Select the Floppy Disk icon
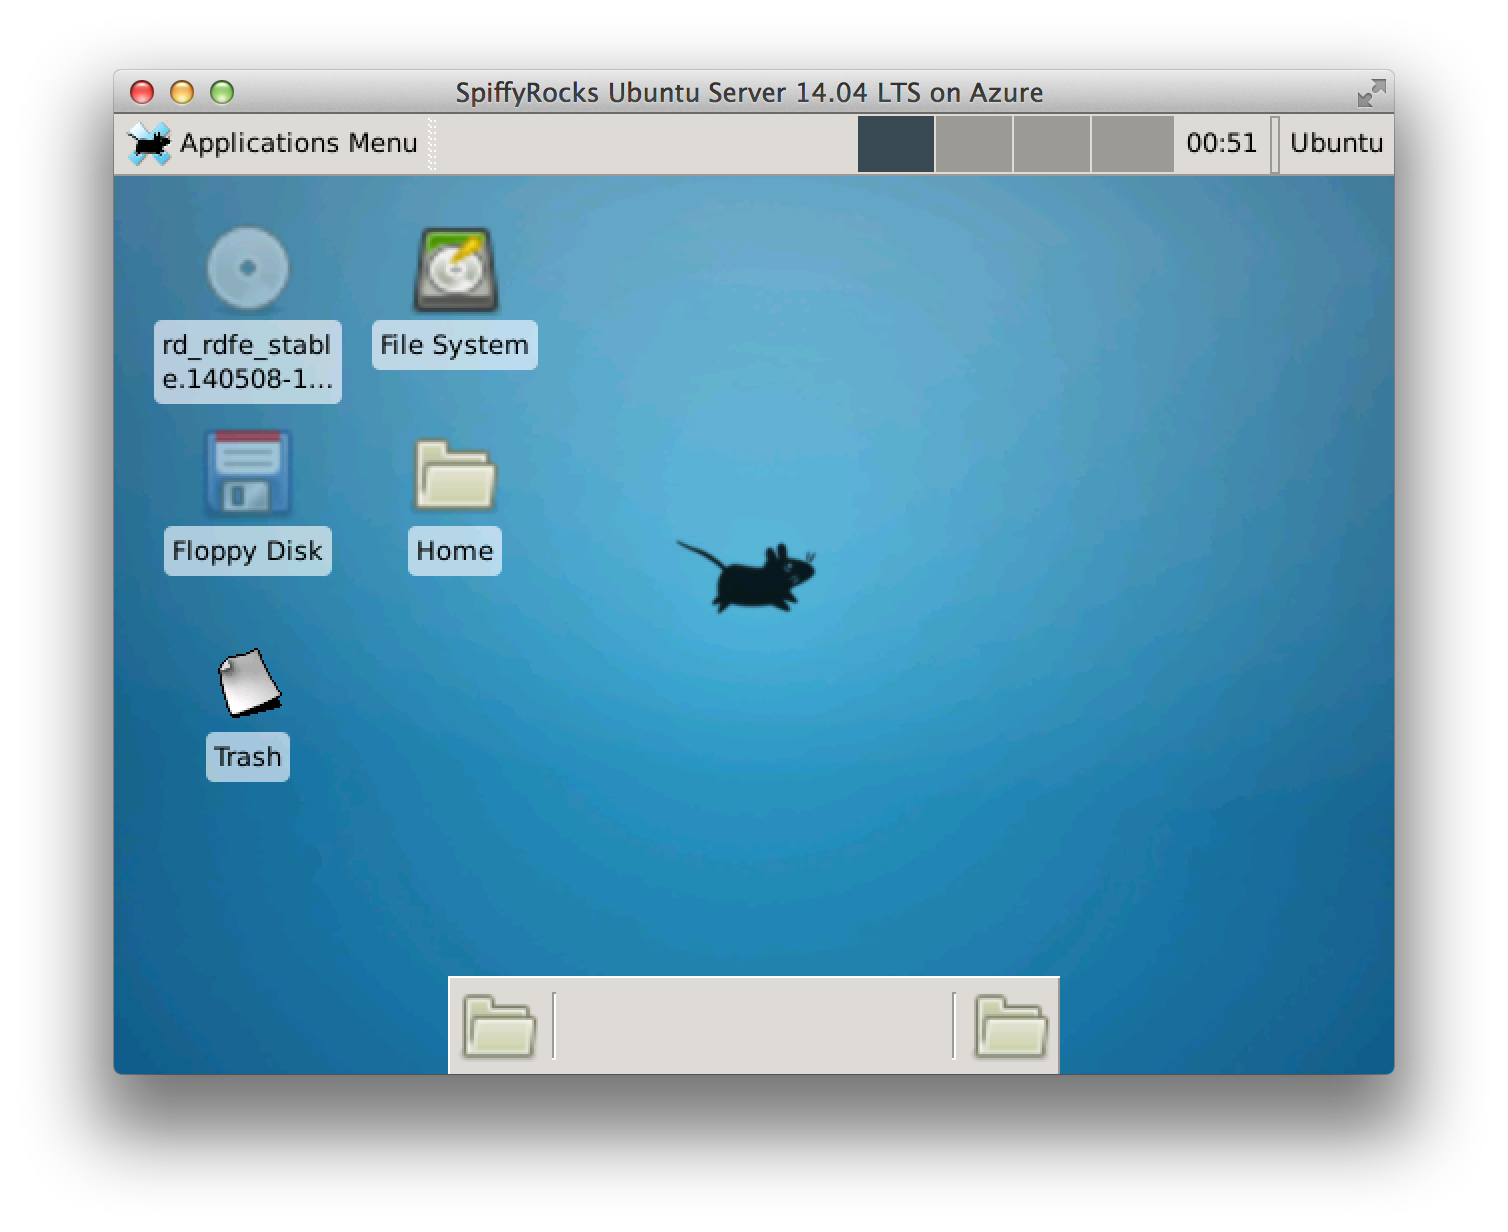 coord(248,473)
